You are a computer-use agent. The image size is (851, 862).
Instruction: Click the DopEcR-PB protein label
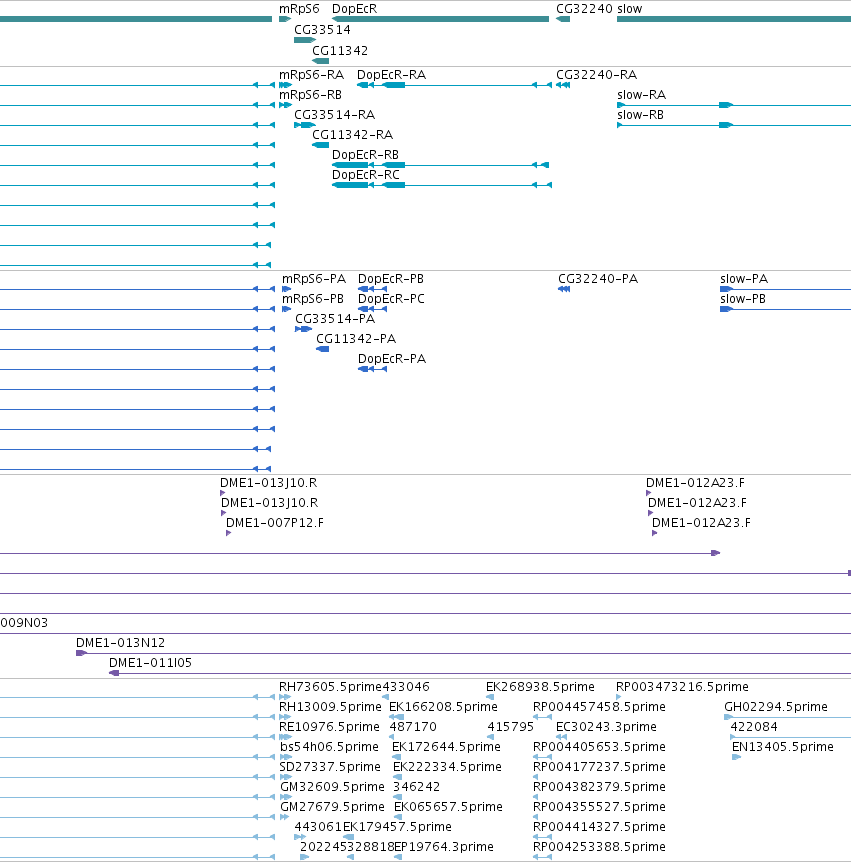click(391, 279)
